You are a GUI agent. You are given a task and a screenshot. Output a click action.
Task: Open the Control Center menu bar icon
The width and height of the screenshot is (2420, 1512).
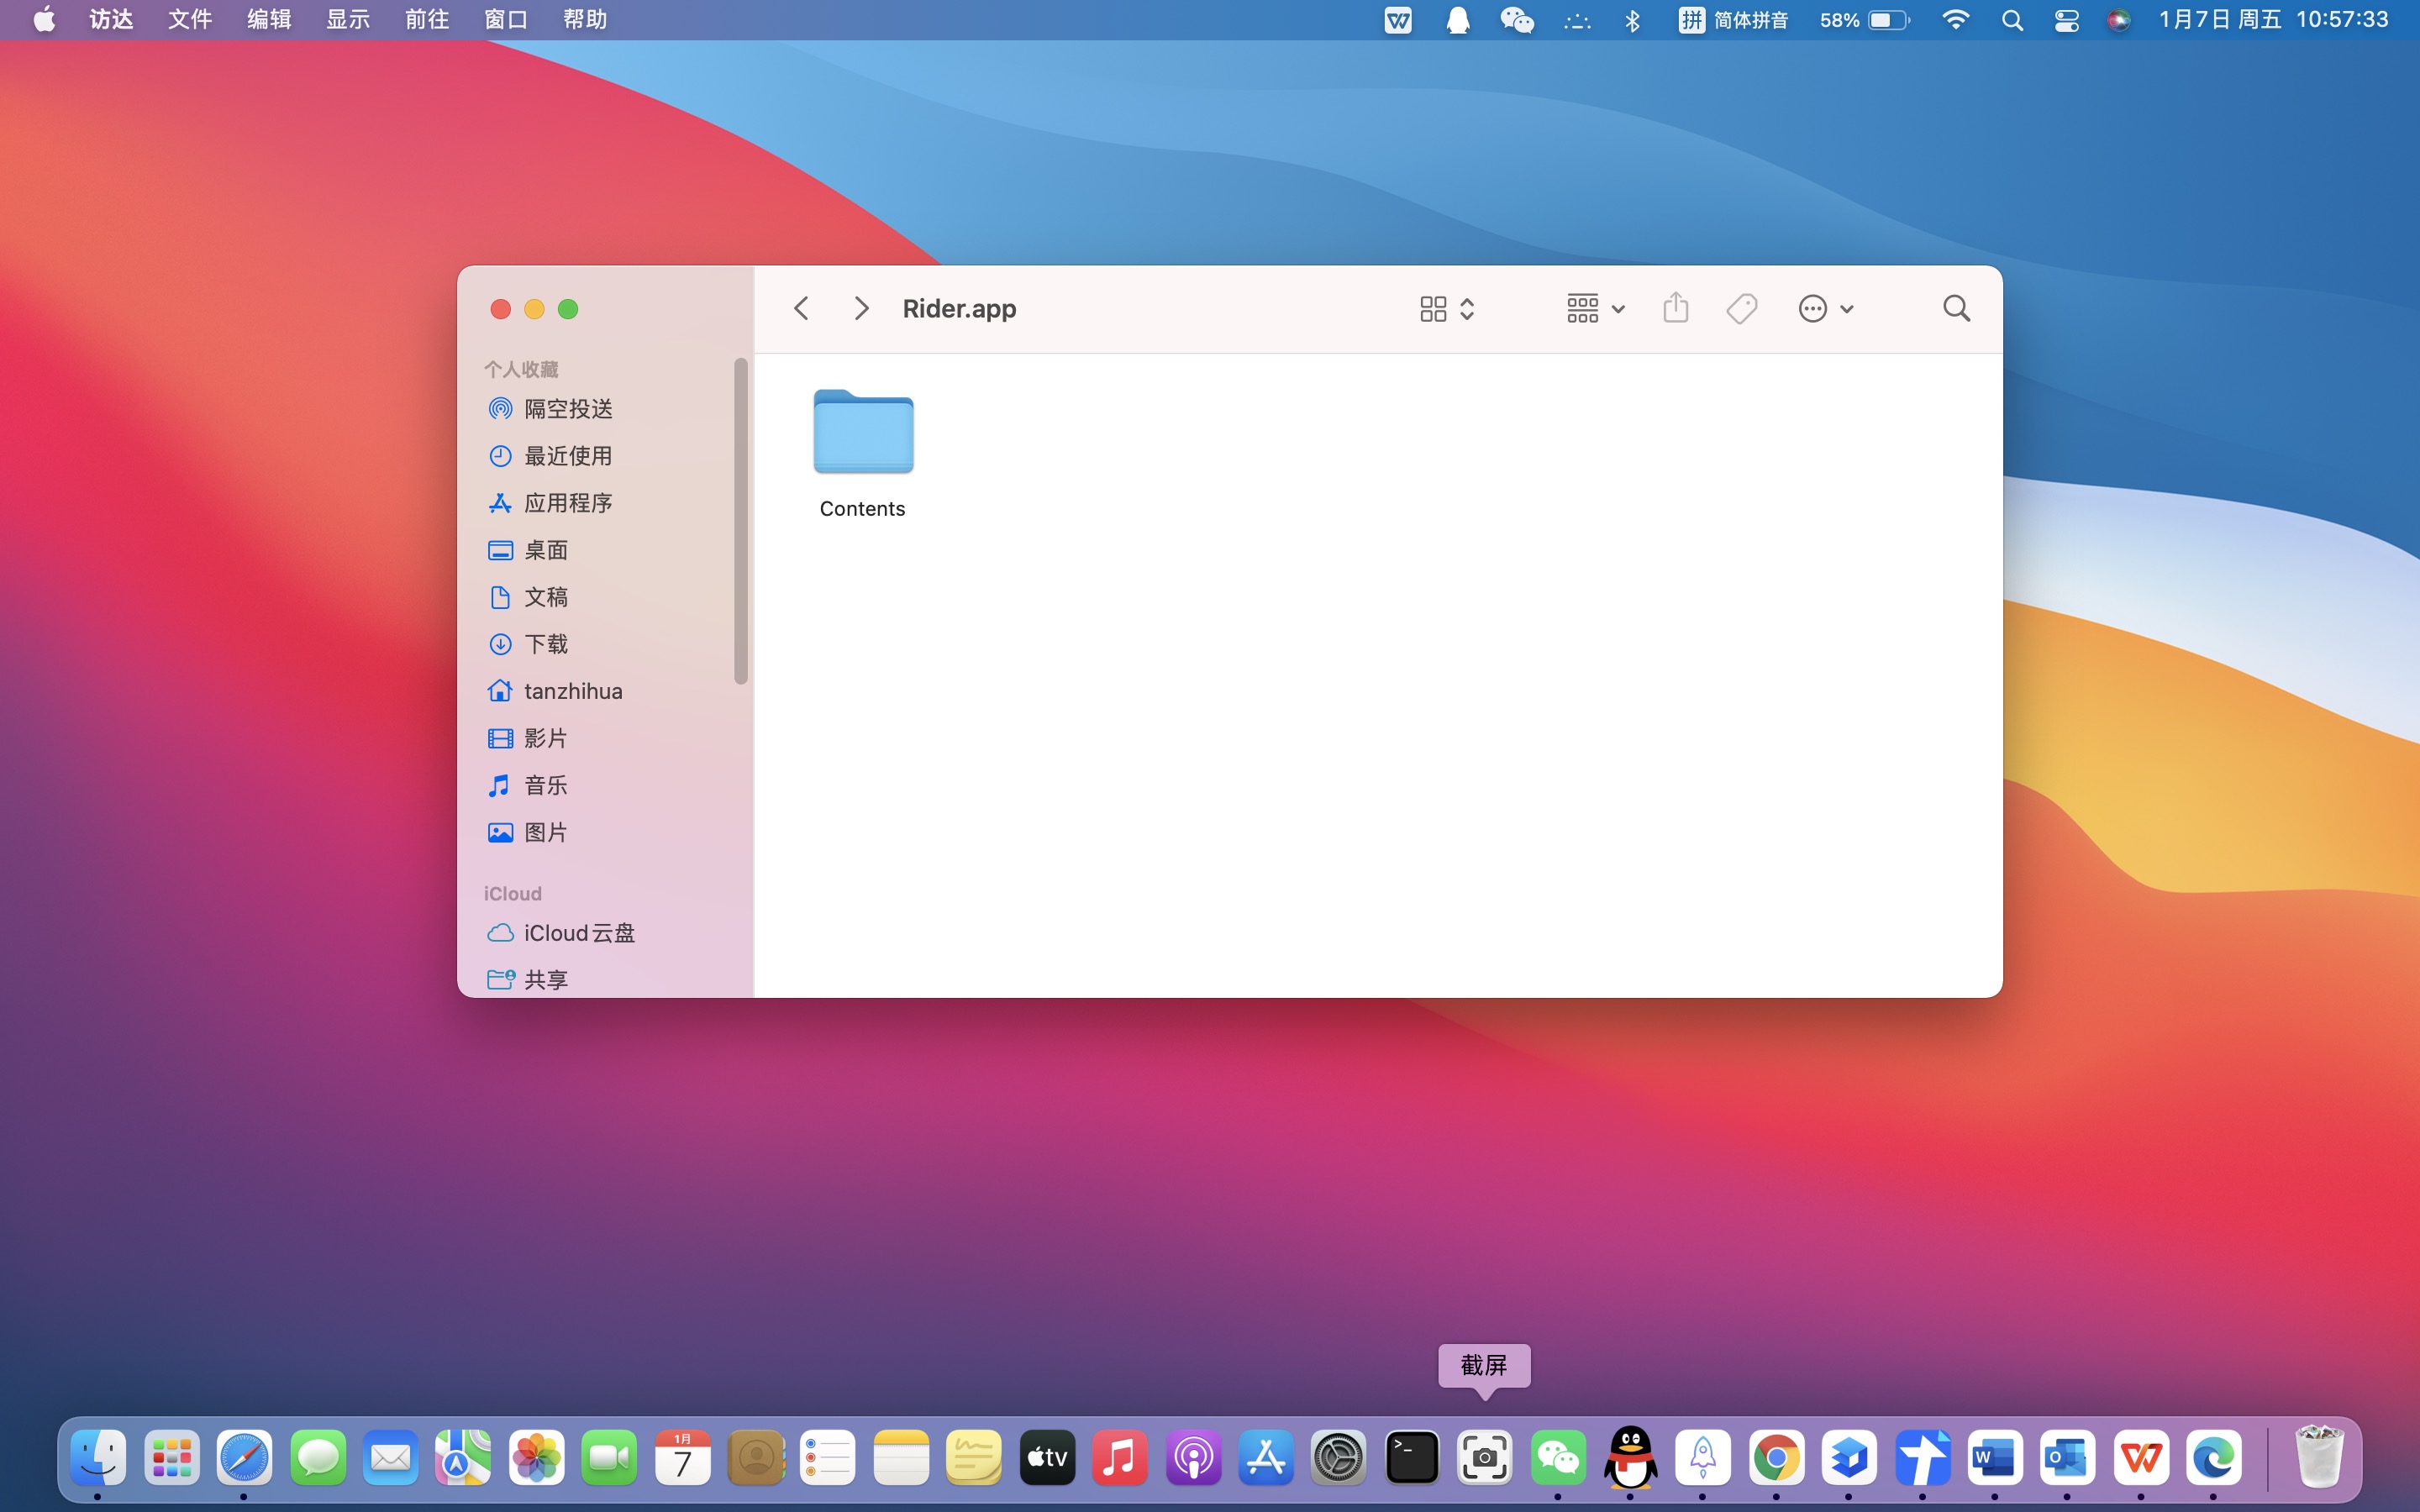point(2066,20)
